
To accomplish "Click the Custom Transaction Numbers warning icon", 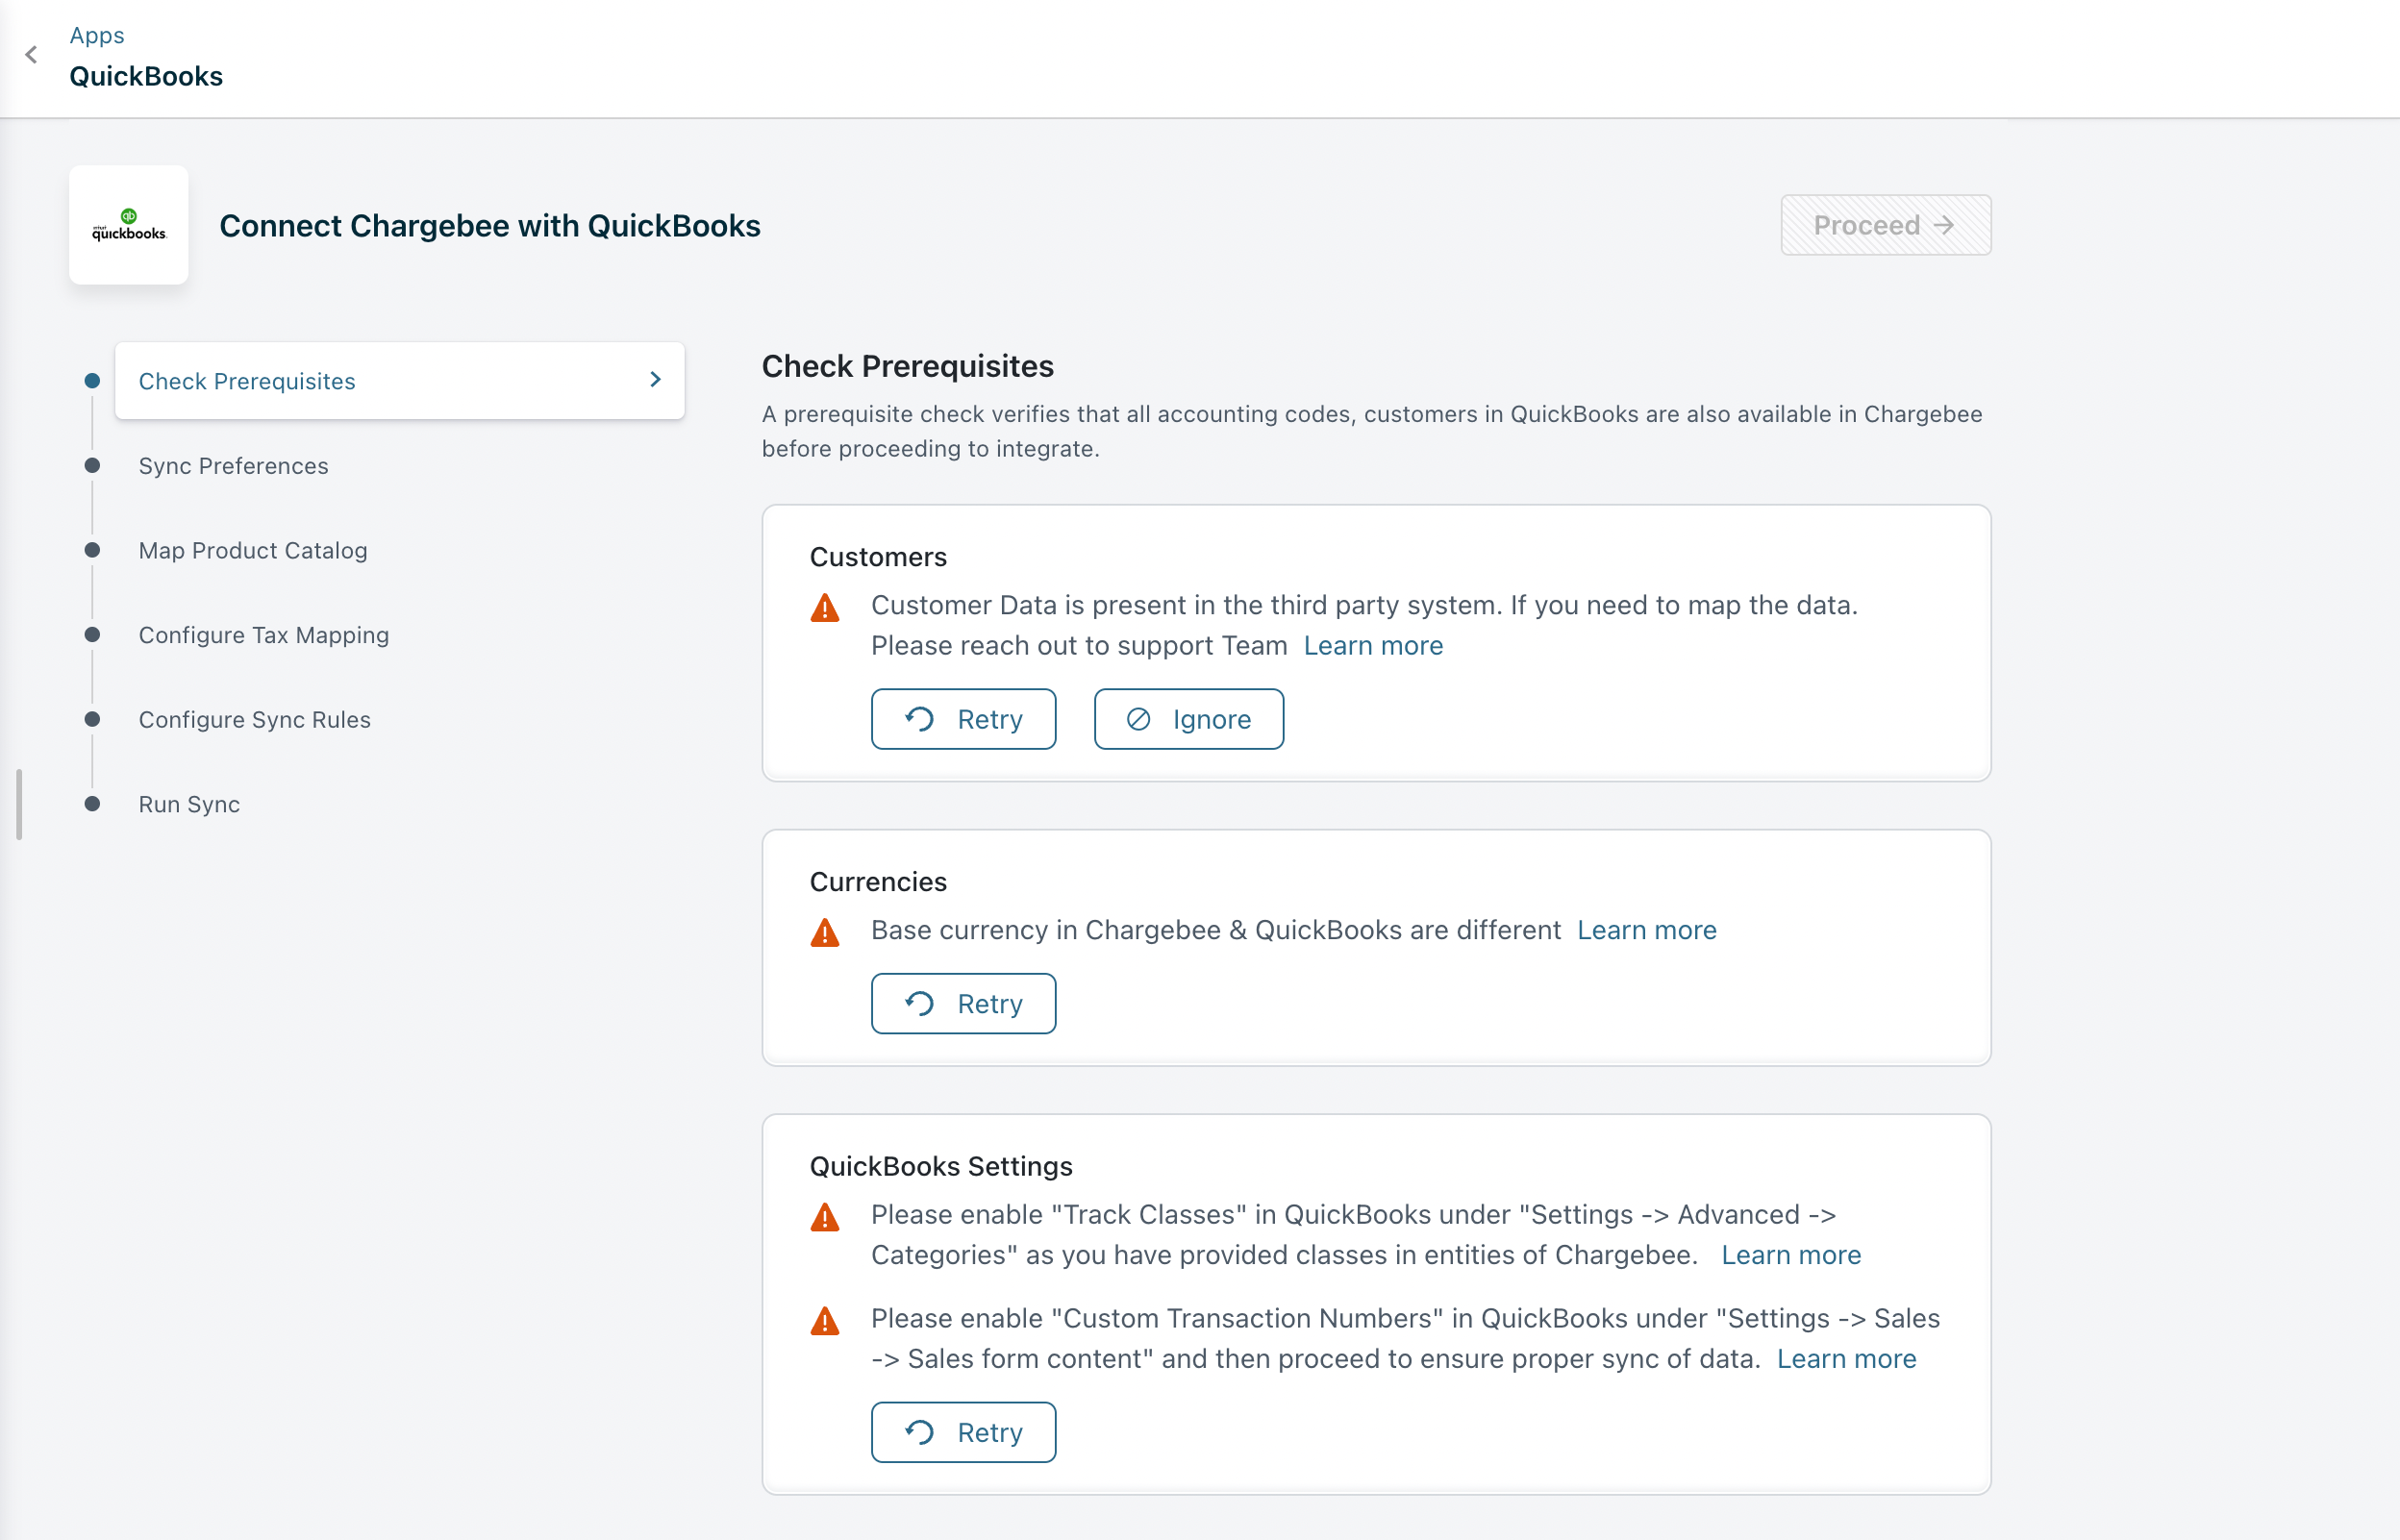I will 825,1322.
